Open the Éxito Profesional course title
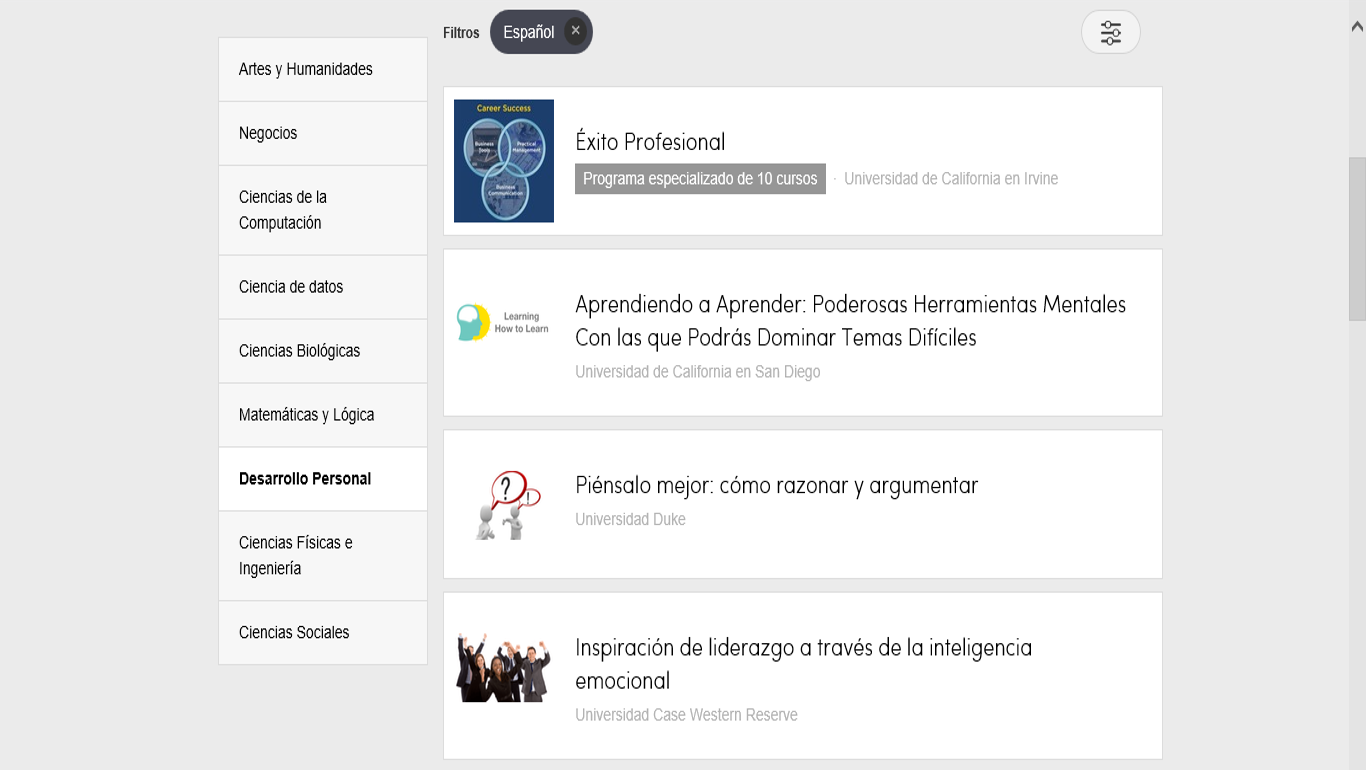Image resolution: width=1366 pixels, height=770 pixels. tap(650, 142)
